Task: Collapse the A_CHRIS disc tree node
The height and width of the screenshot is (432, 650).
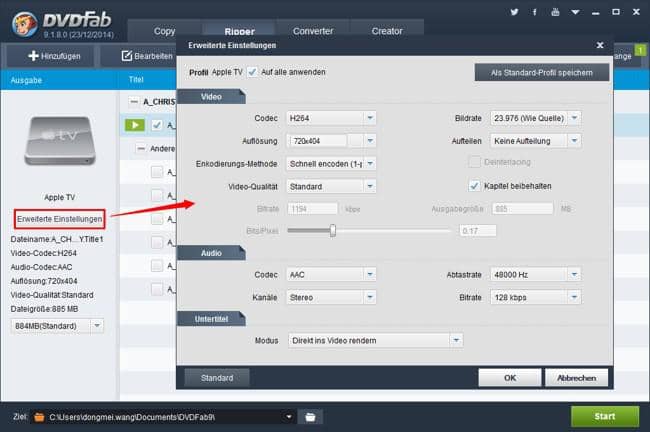Action: [x=134, y=102]
